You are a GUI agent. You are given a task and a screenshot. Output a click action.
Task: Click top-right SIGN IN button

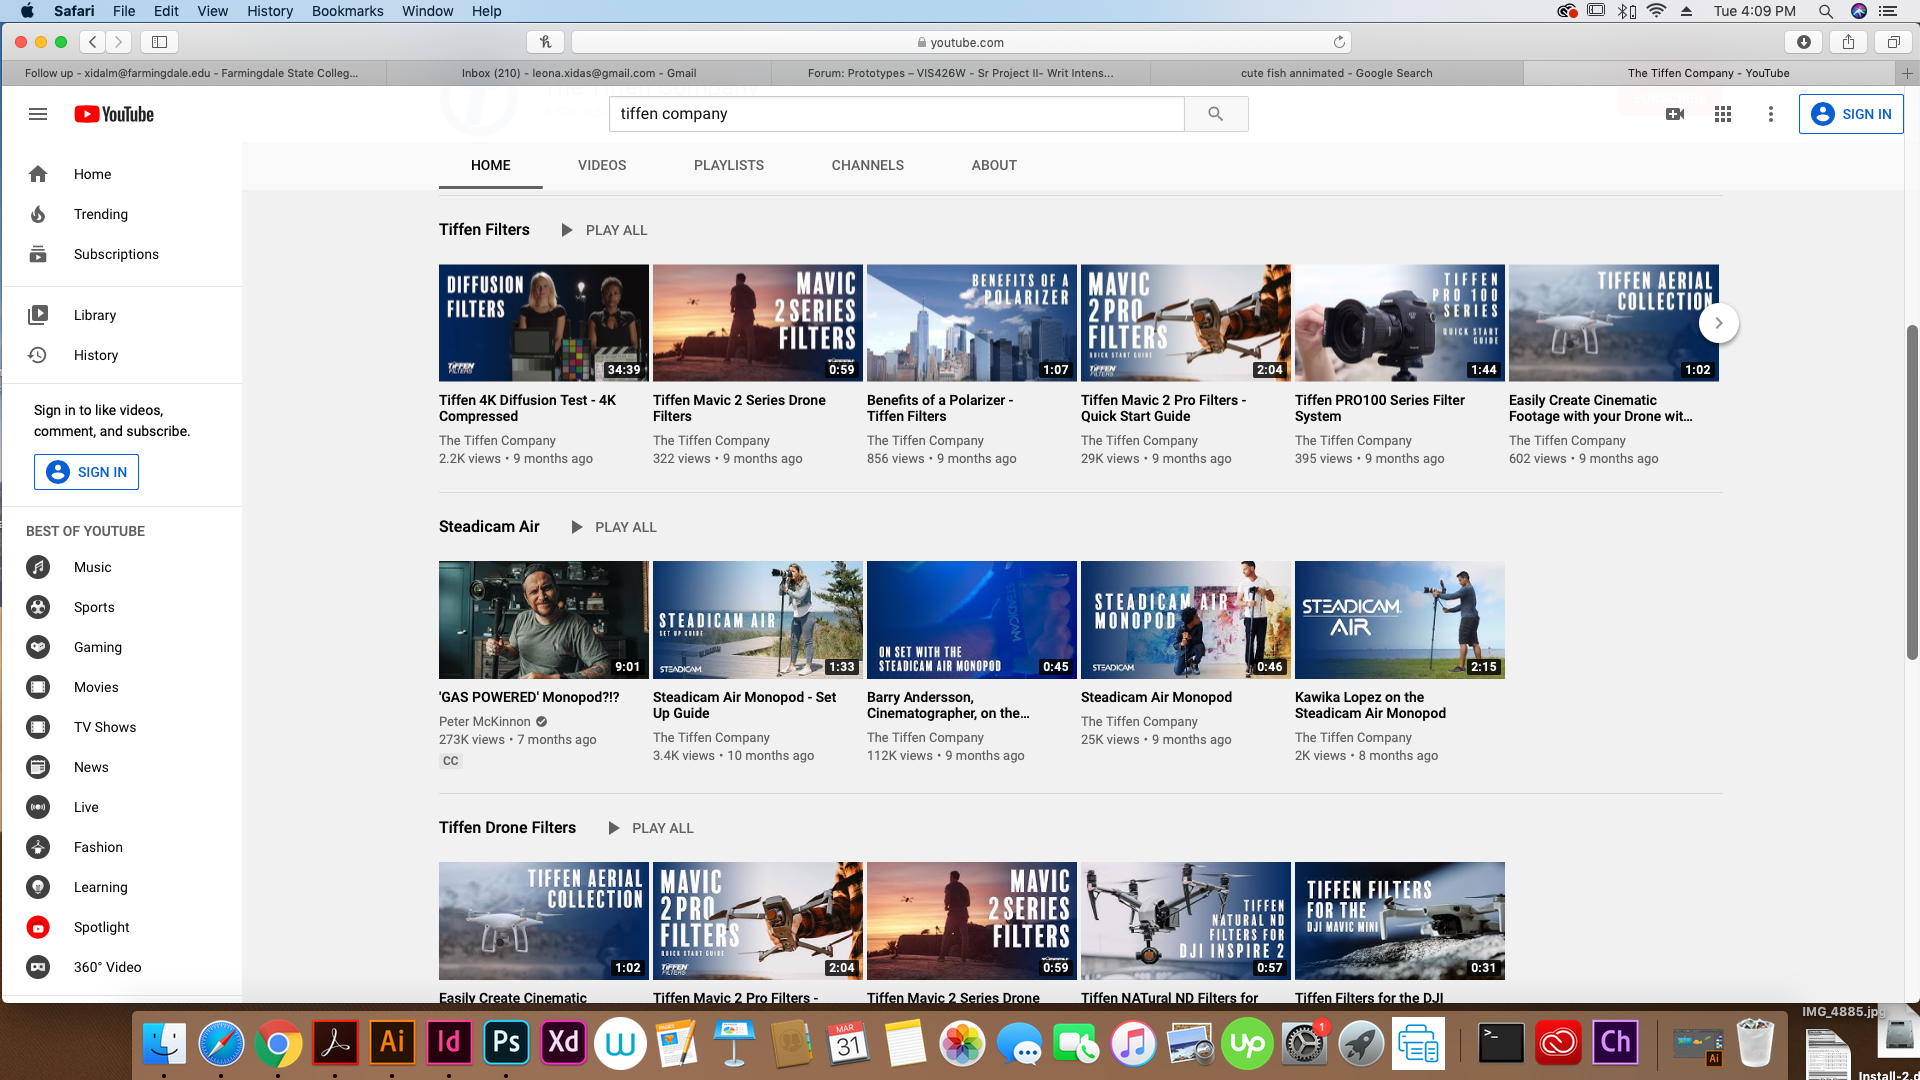pyautogui.click(x=1851, y=114)
